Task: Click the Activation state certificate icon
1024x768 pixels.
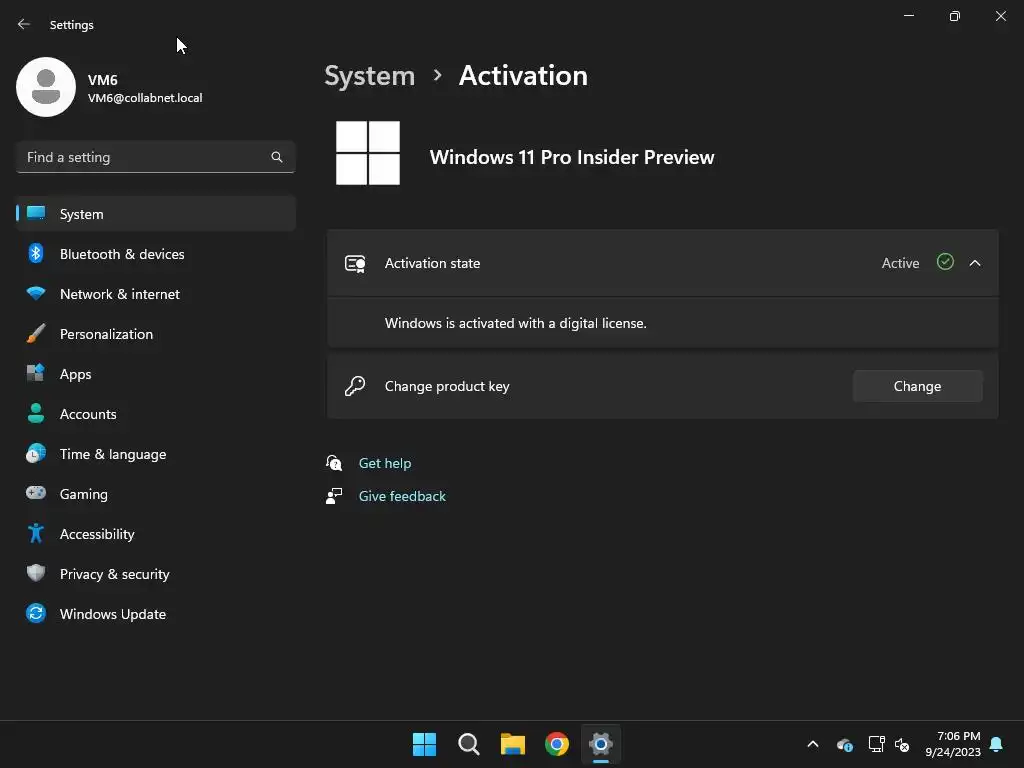Action: pyautogui.click(x=355, y=263)
